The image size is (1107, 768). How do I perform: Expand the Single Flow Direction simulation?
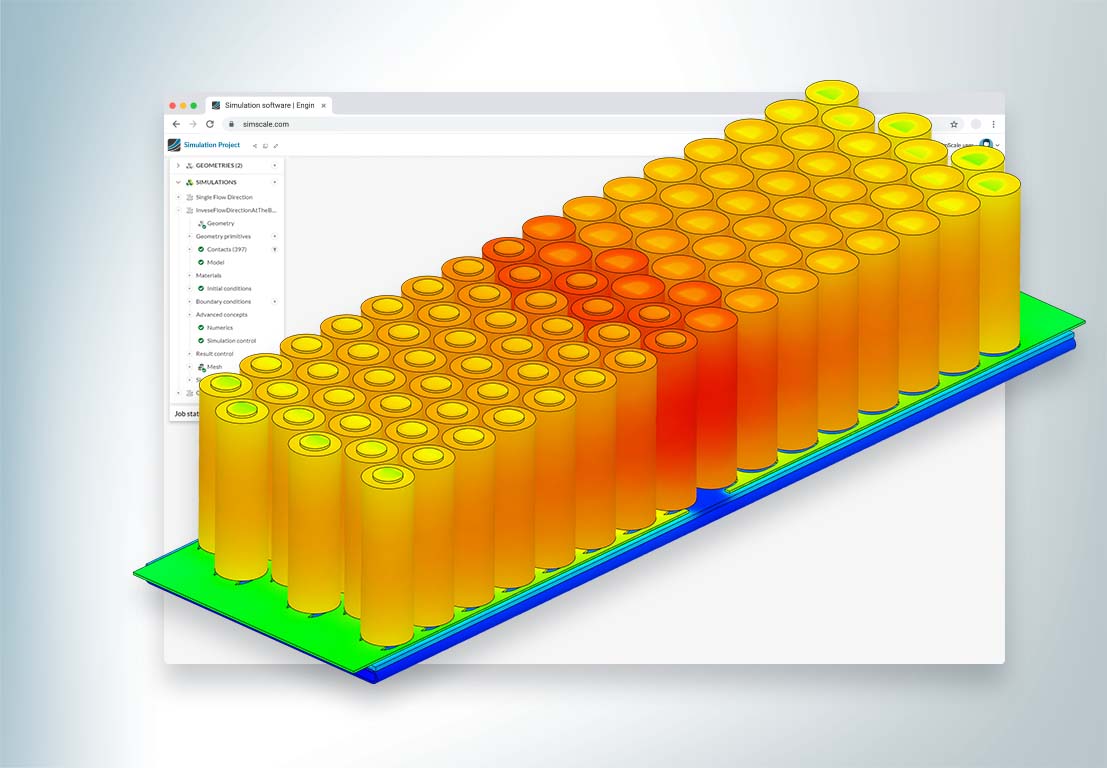[179, 197]
